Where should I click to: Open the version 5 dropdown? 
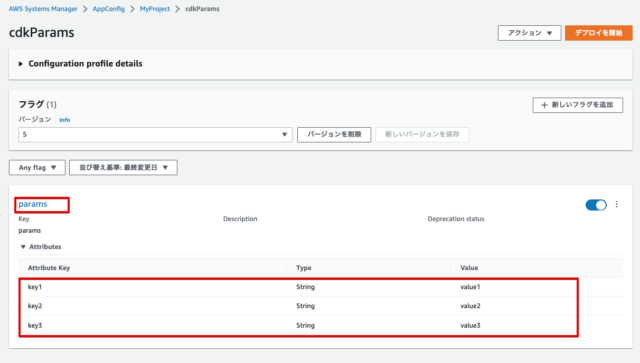point(155,135)
